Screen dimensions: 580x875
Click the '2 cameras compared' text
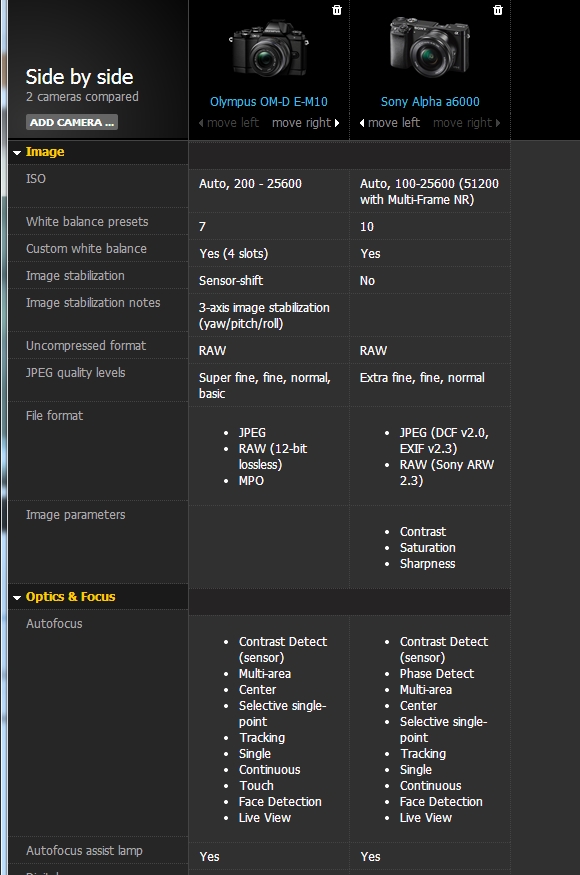pyautogui.click(x=82, y=97)
